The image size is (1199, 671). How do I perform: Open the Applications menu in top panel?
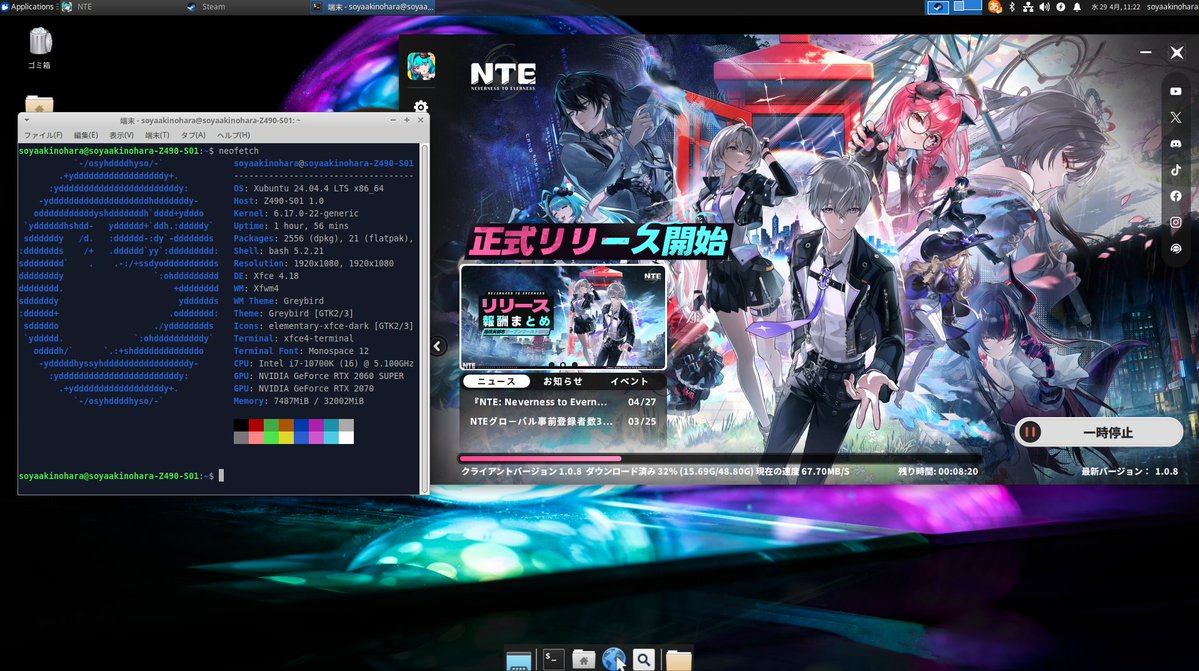tap(28, 7)
